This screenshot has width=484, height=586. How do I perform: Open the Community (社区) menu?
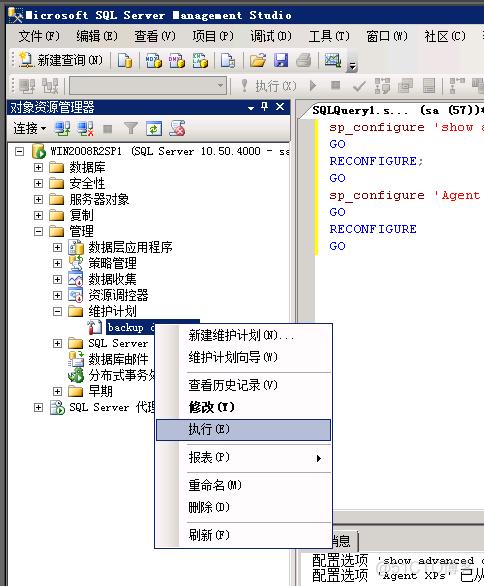point(445,36)
